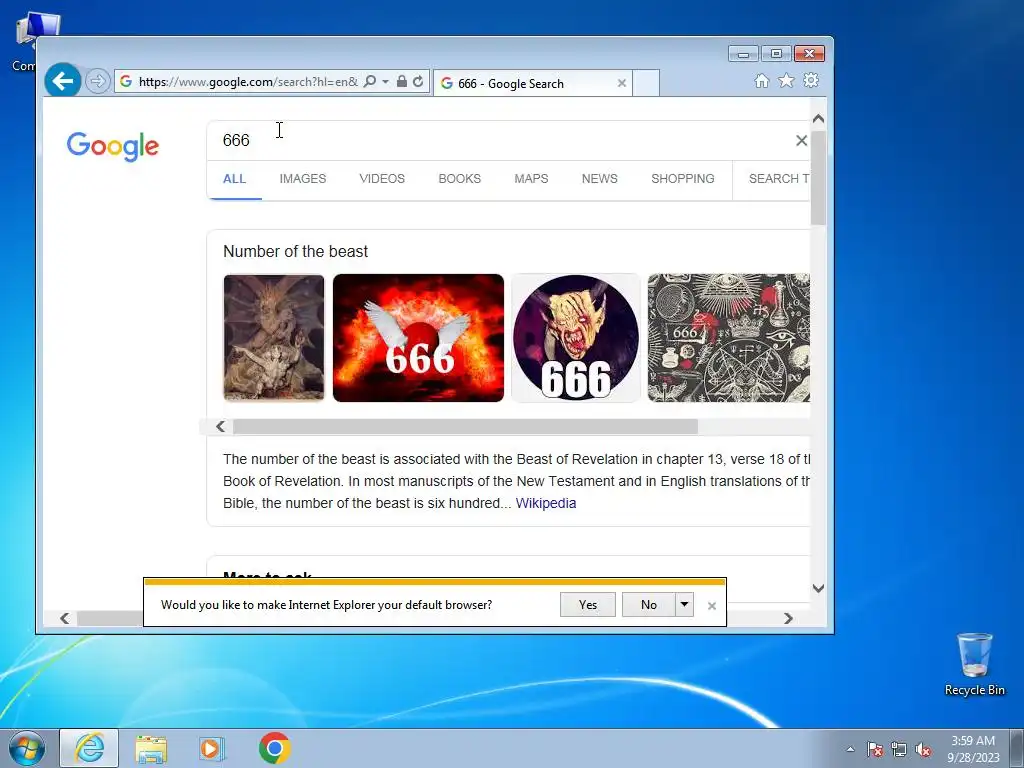Image resolution: width=1024 pixels, height=768 pixels.
Task: Click the window's horizontal scroll-right arrow
Action: (x=788, y=618)
